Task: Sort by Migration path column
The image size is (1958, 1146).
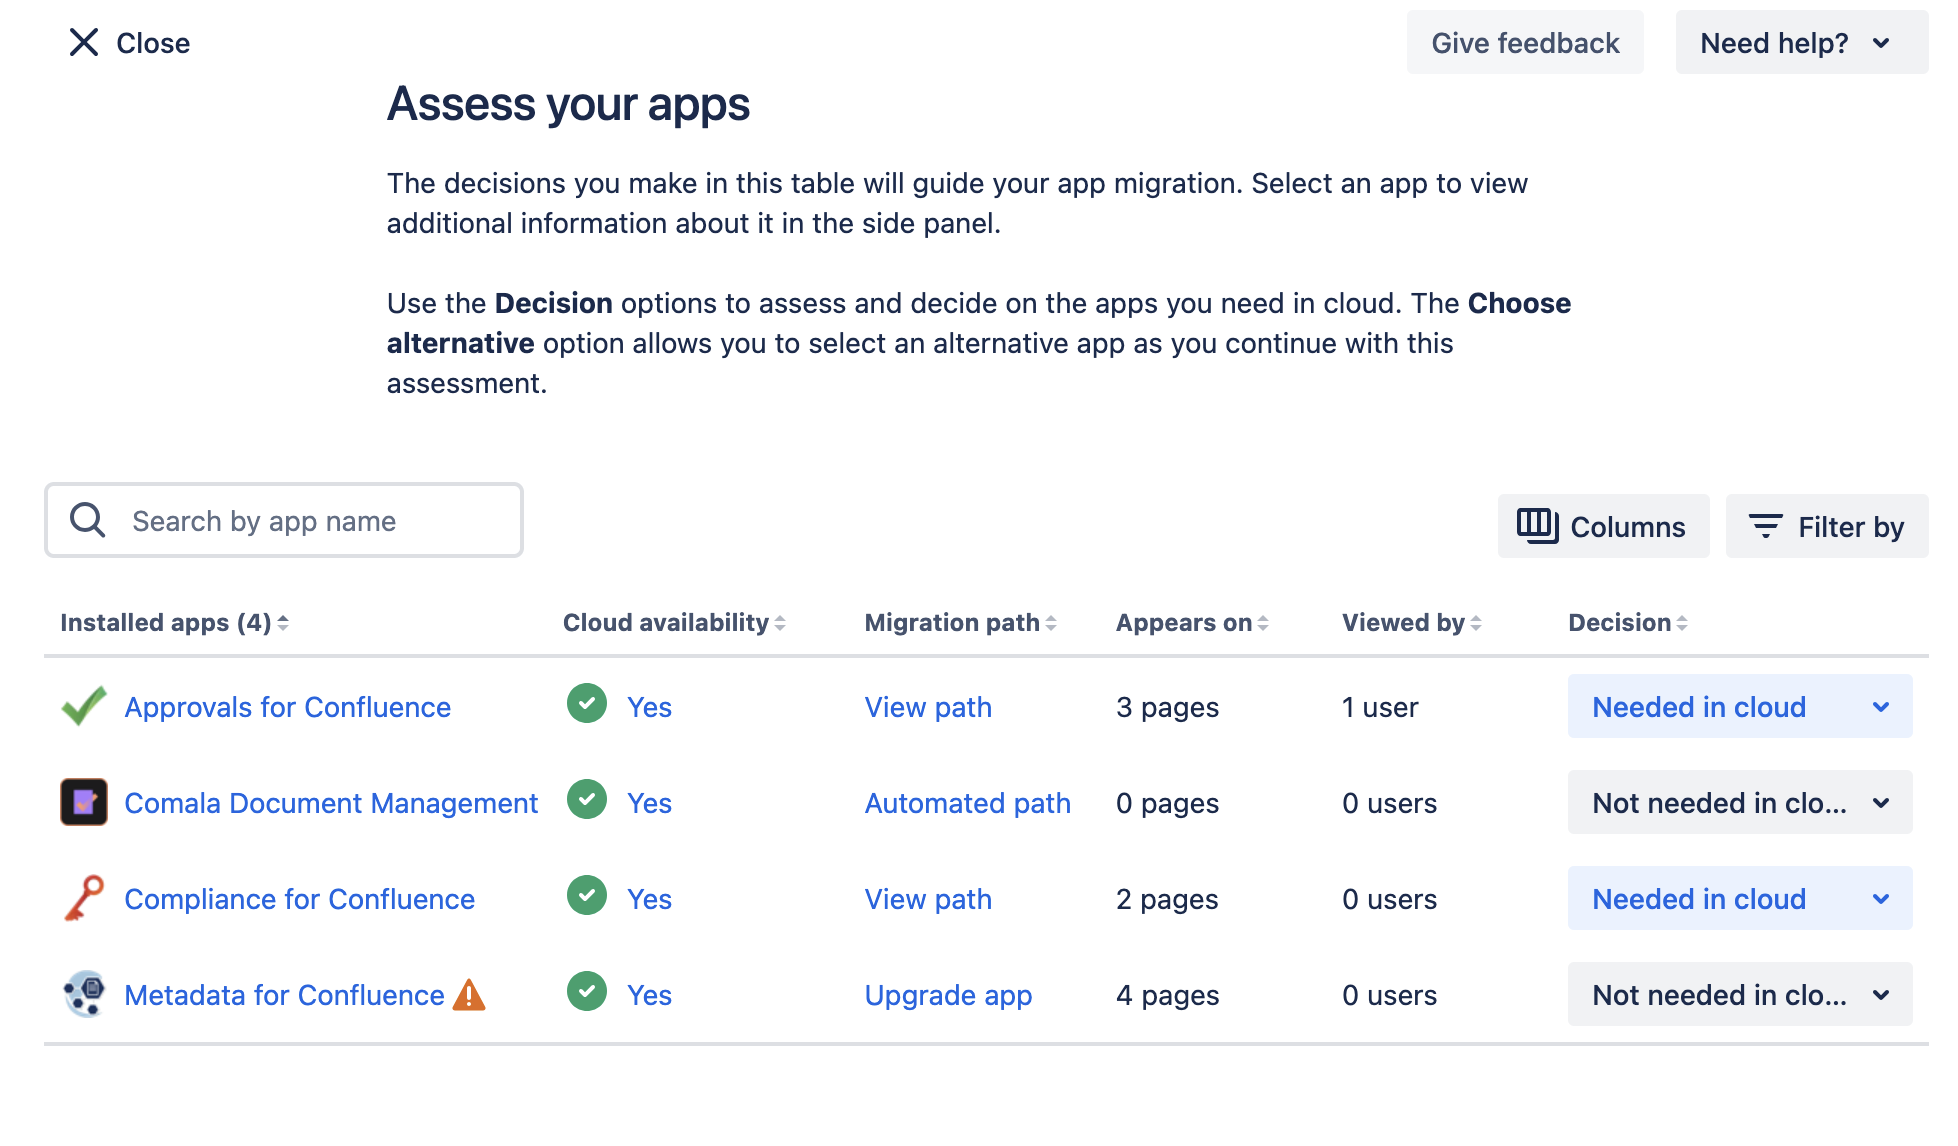Action: [960, 623]
